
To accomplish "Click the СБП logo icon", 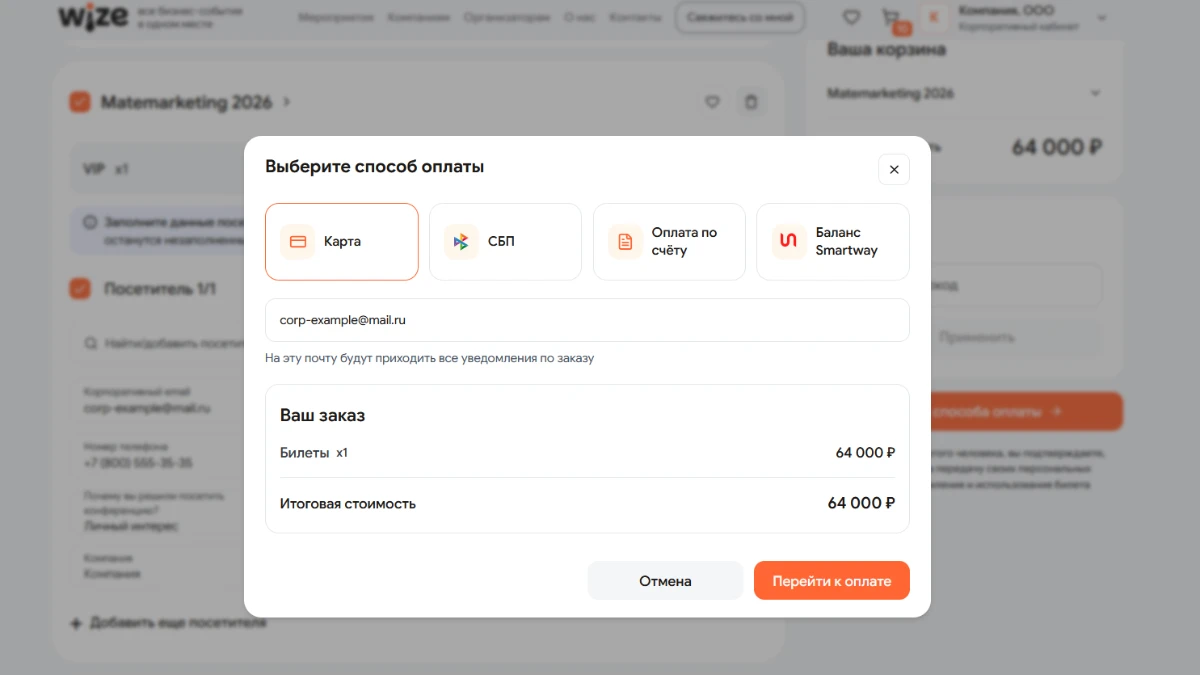I will click(x=461, y=242).
